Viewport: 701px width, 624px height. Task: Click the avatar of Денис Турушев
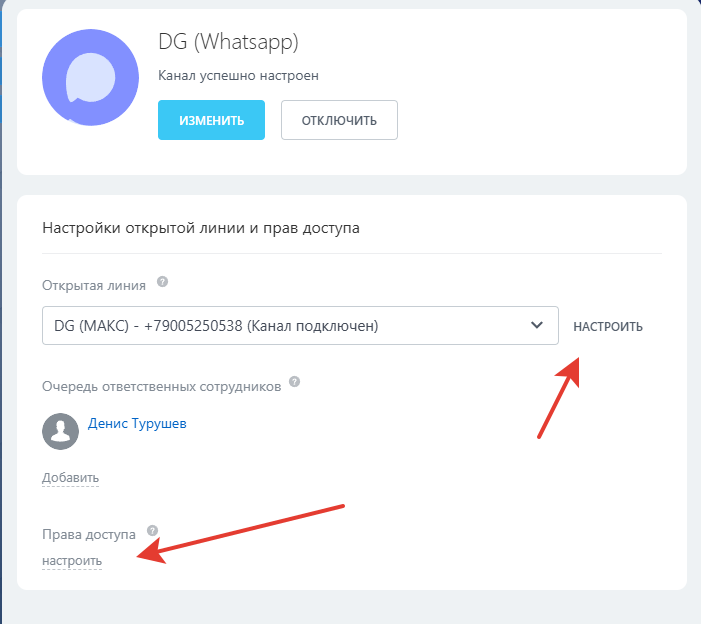point(60,431)
